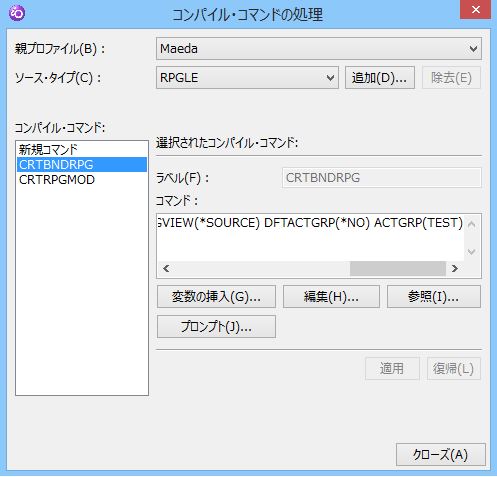Click the 追加(D)... button
The width and height of the screenshot is (497, 477).
click(x=380, y=78)
